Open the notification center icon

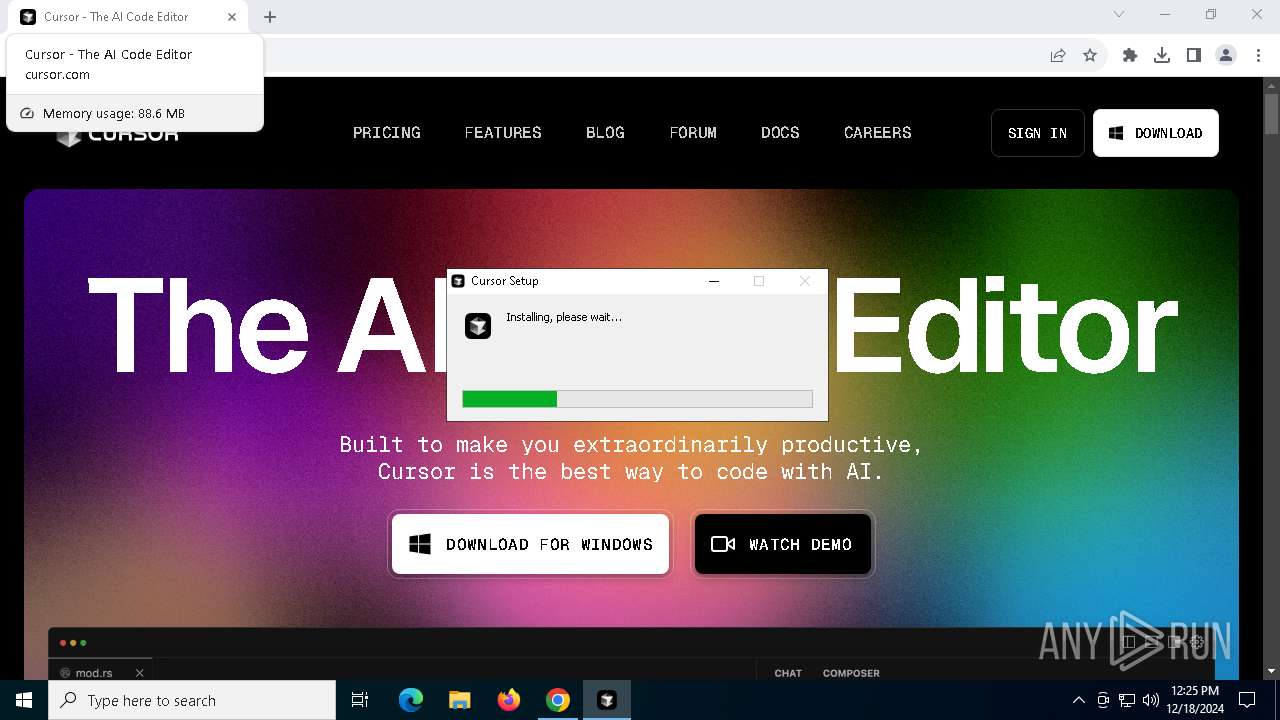click(1247, 700)
